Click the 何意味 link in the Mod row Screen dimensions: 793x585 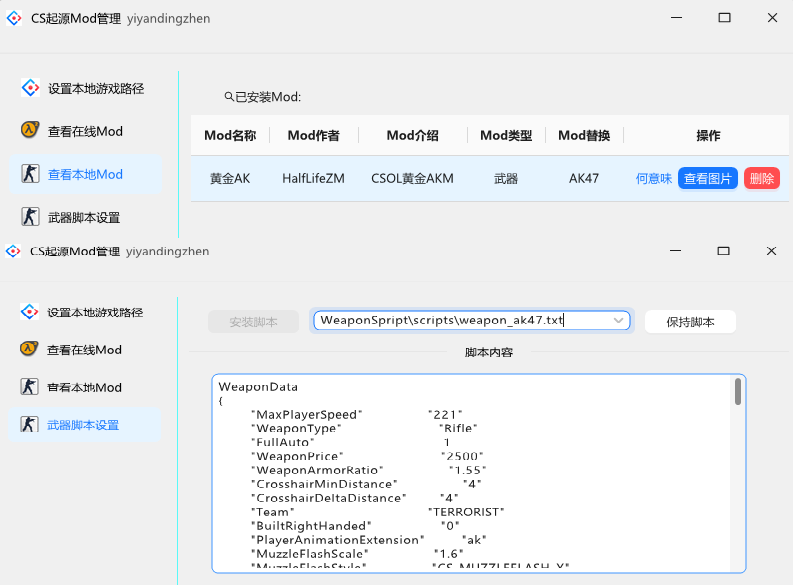(x=654, y=179)
